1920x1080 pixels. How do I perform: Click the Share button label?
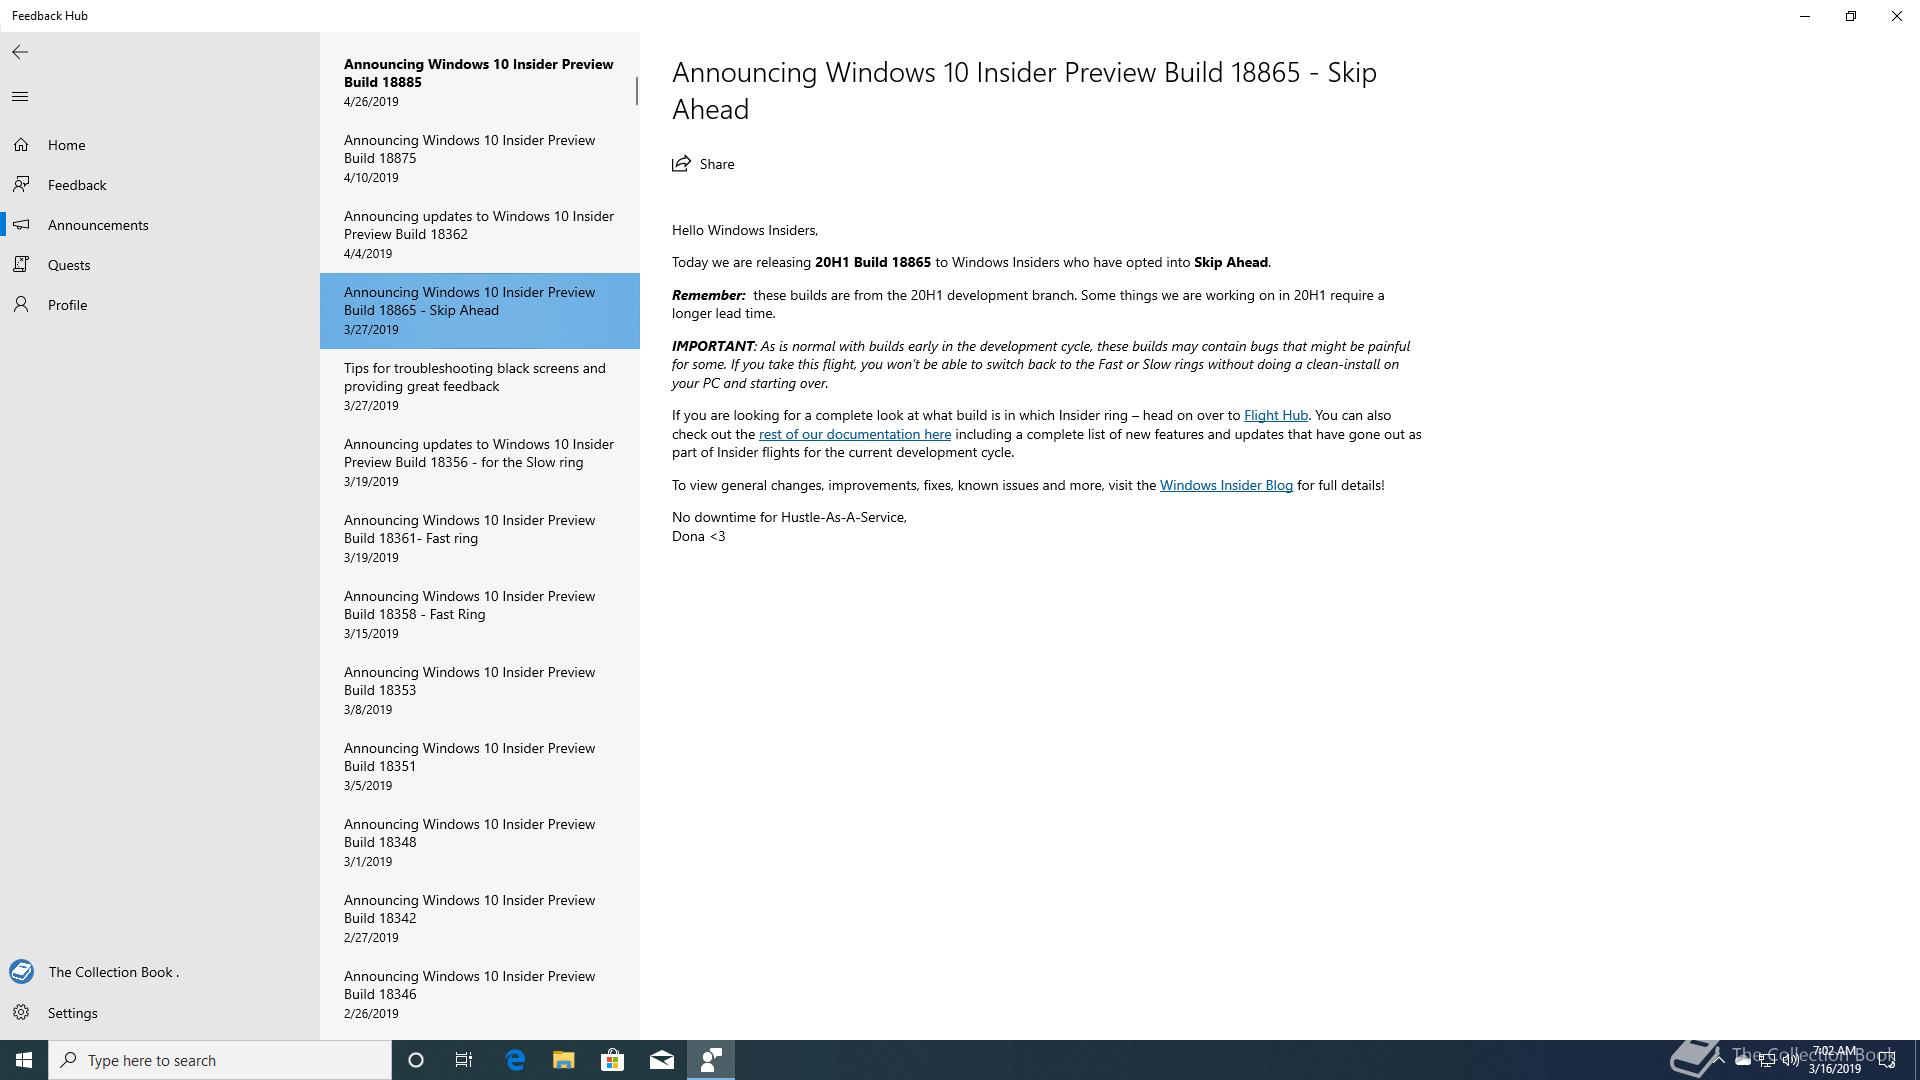pyautogui.click(x=717, y=164)
